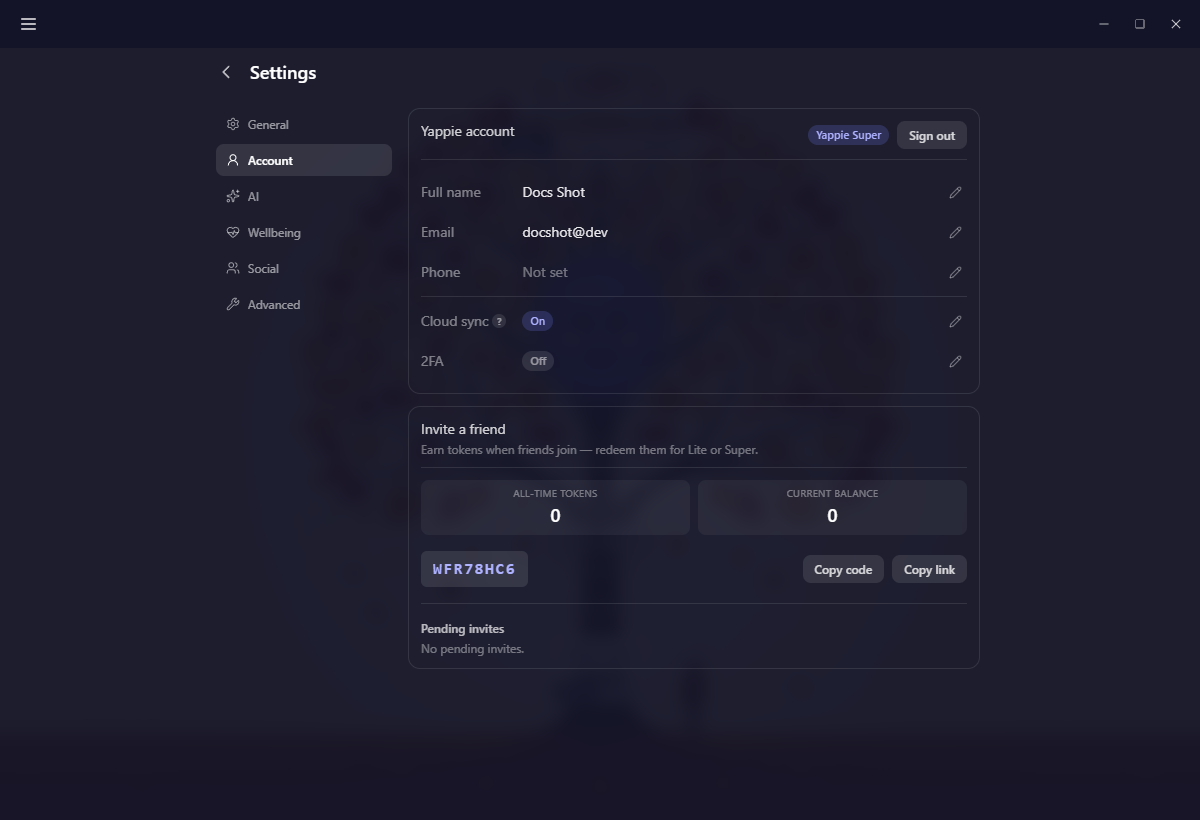This screenshot has height=820, width=1200.
Task: Minimize the application window
Action: 1104,24
